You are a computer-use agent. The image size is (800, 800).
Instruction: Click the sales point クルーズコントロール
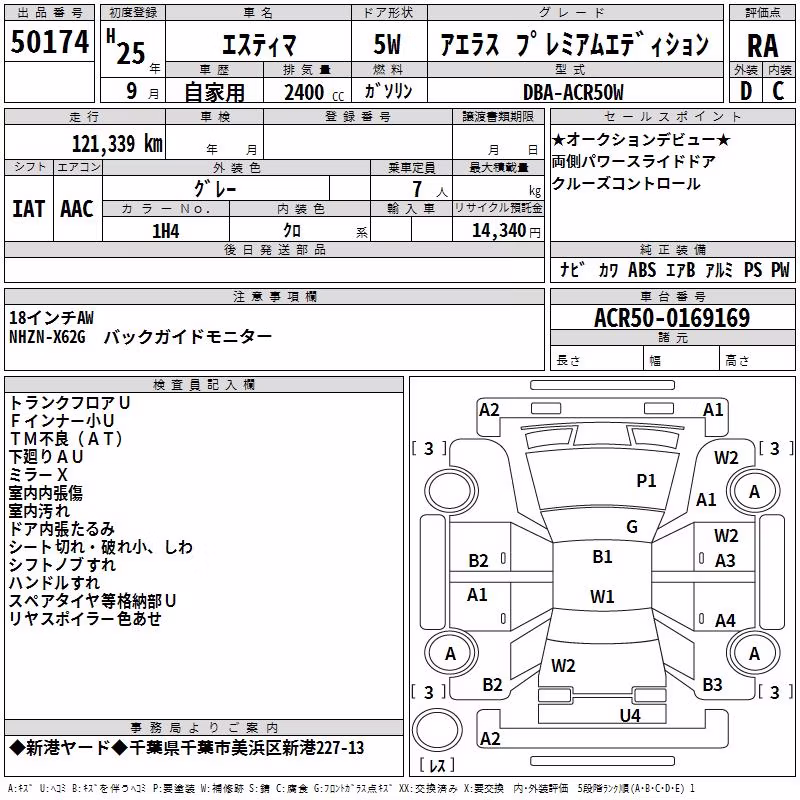click(626, 184)
